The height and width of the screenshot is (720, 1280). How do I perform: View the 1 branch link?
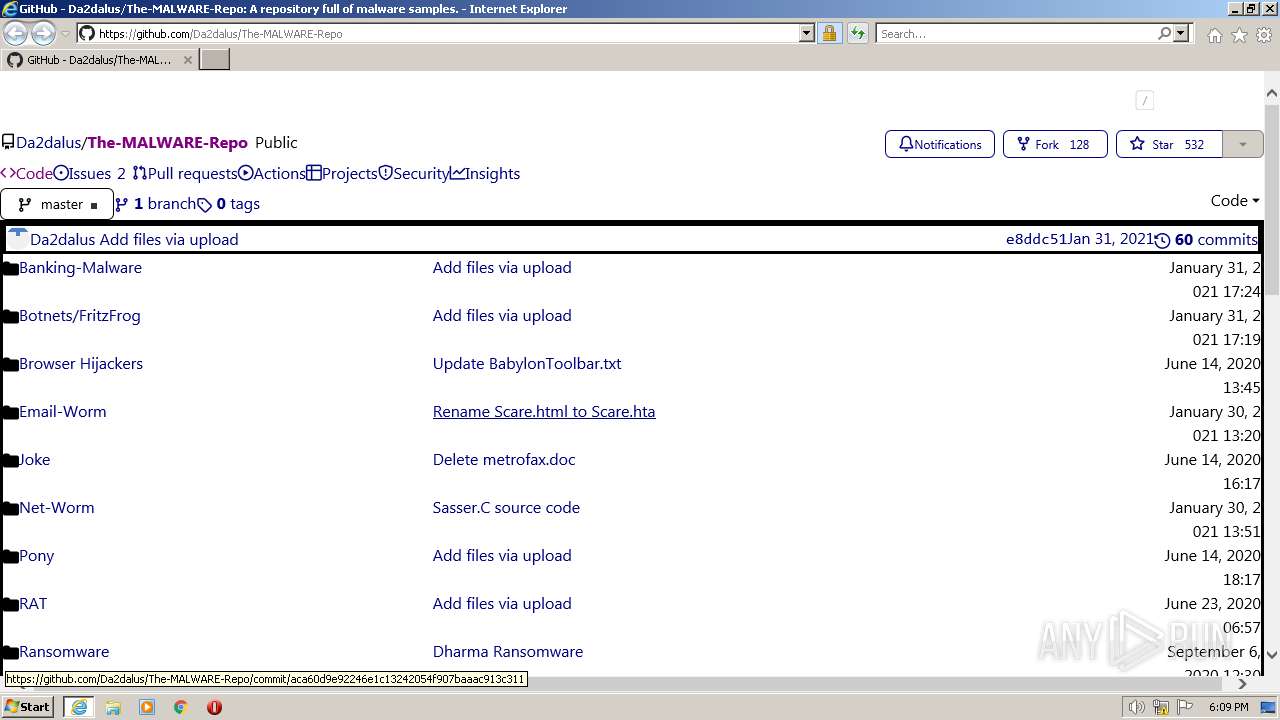point(155,204)
